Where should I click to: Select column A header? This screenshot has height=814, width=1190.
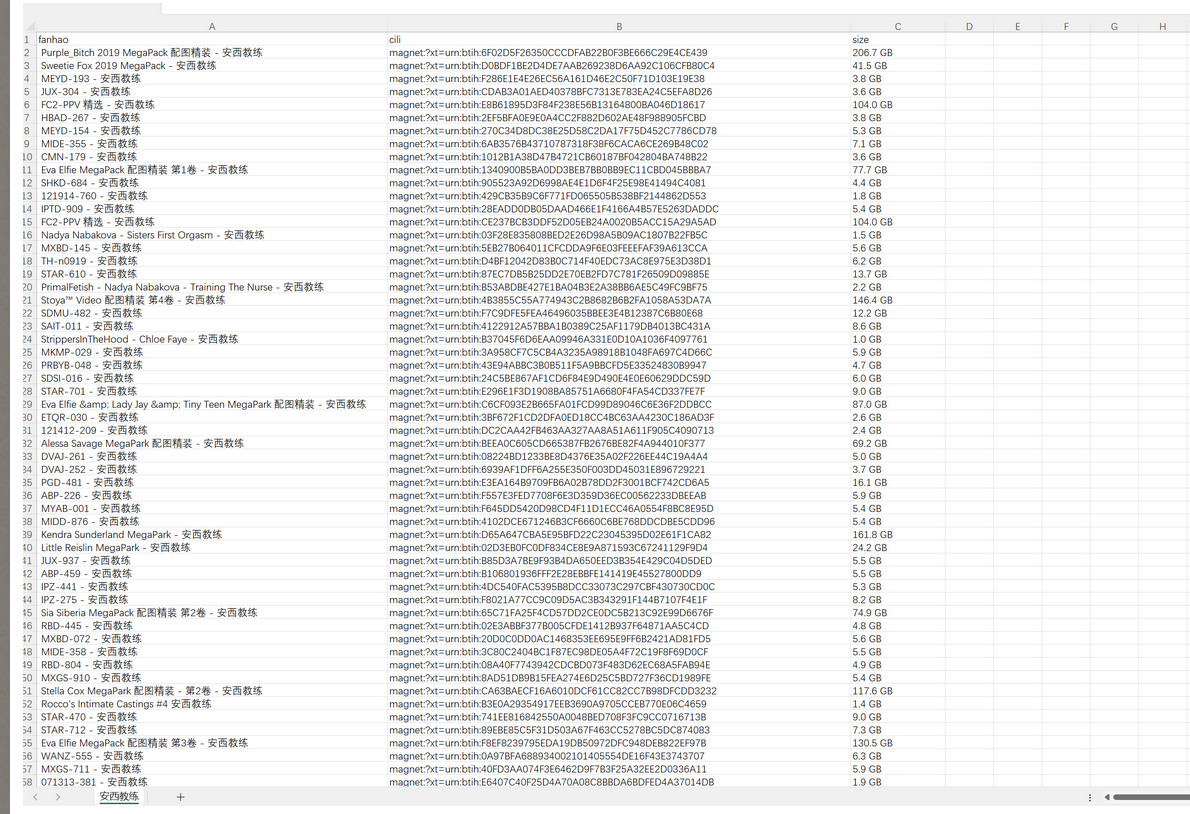[x=210, y=27]
